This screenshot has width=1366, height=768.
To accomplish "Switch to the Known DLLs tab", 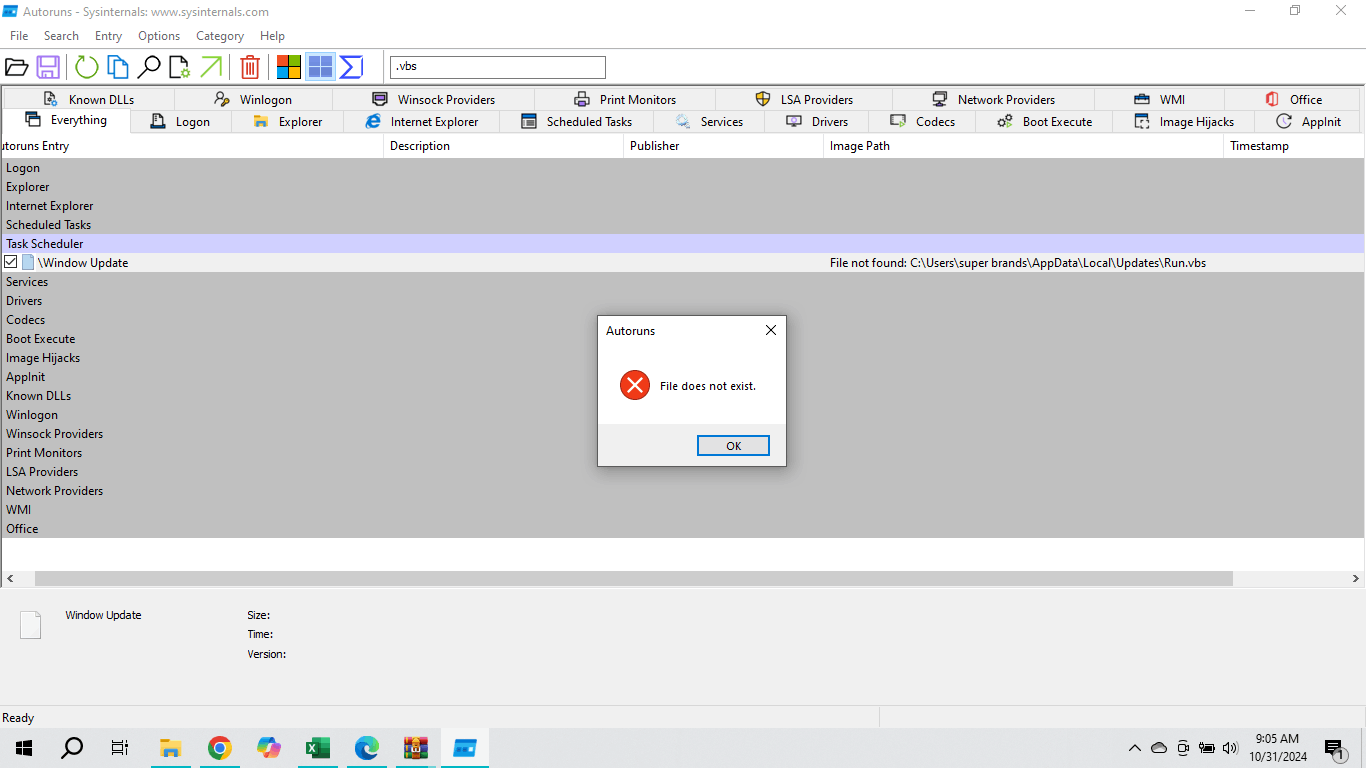I will (88, 99).
